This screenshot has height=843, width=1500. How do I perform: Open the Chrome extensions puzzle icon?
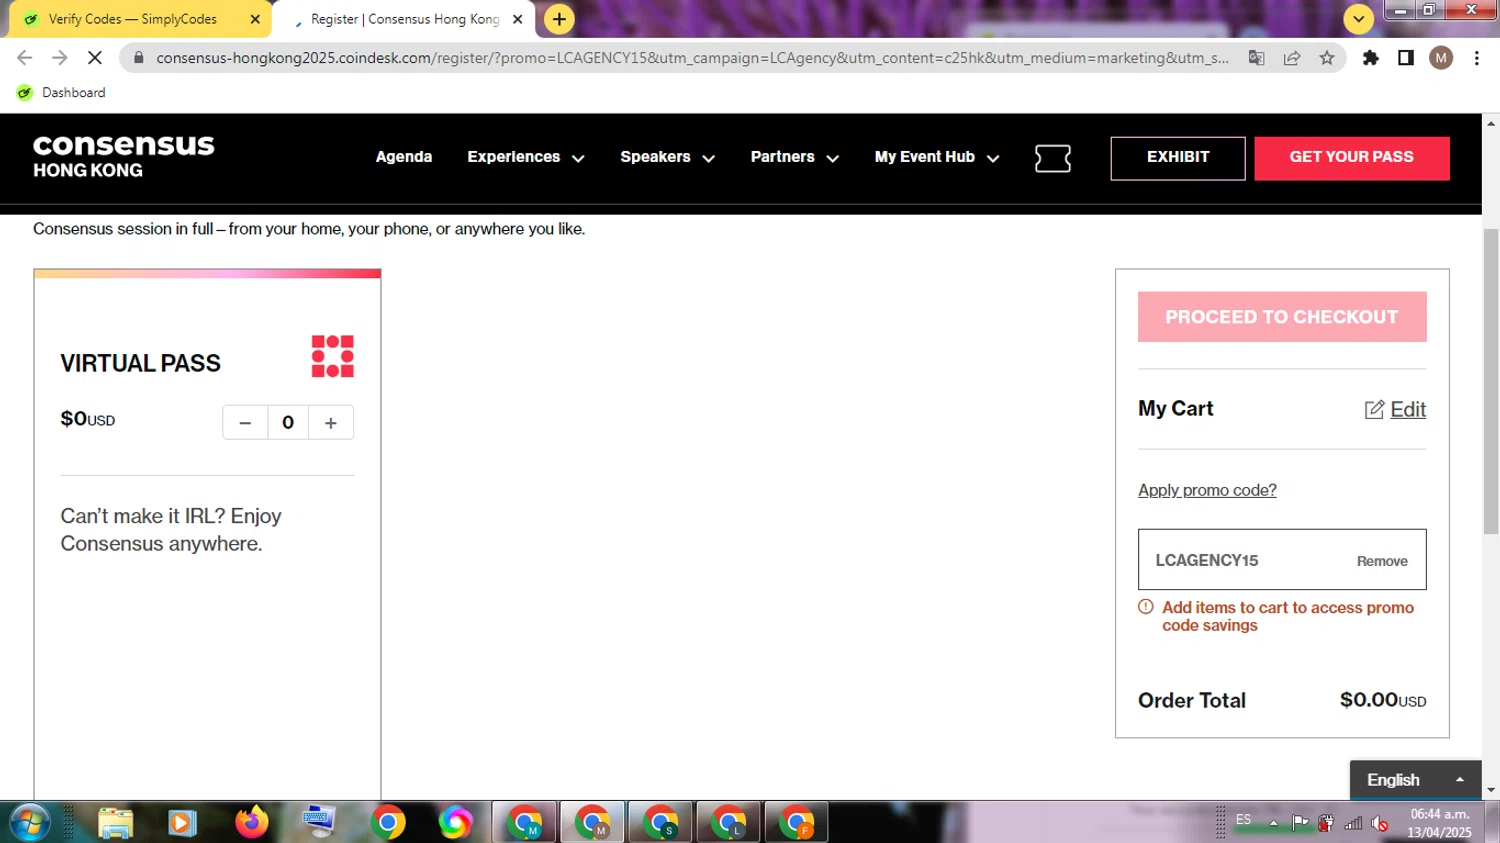pos(1370,58)
